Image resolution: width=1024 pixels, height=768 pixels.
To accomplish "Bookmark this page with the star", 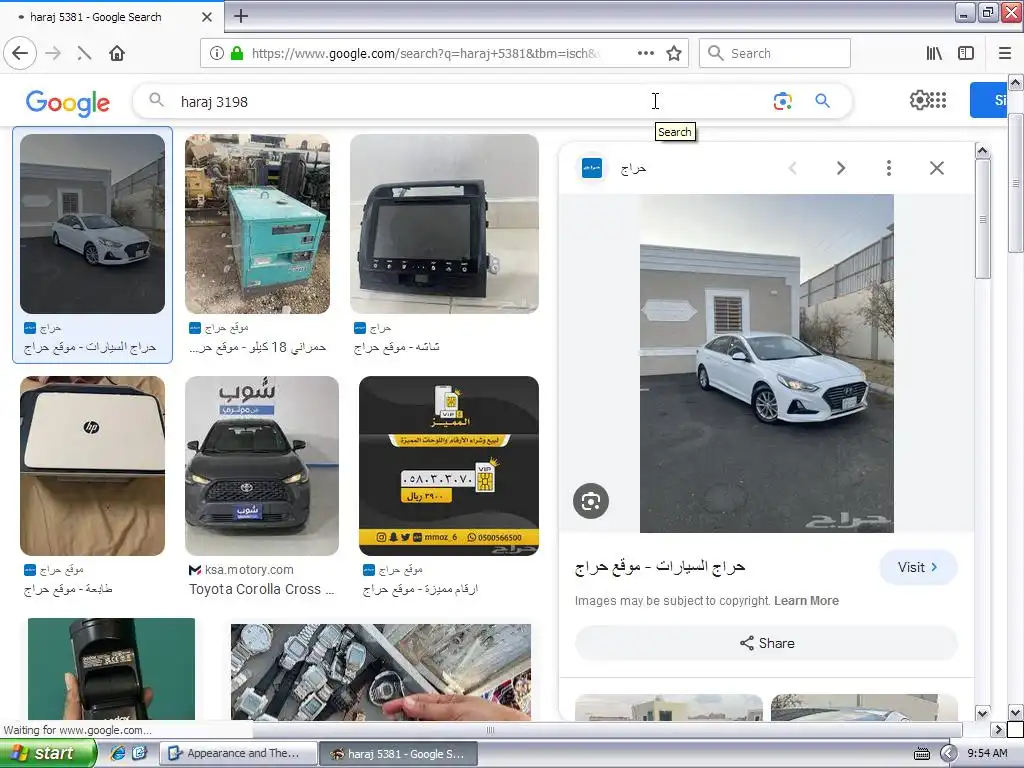I will [x=674, y=54].
